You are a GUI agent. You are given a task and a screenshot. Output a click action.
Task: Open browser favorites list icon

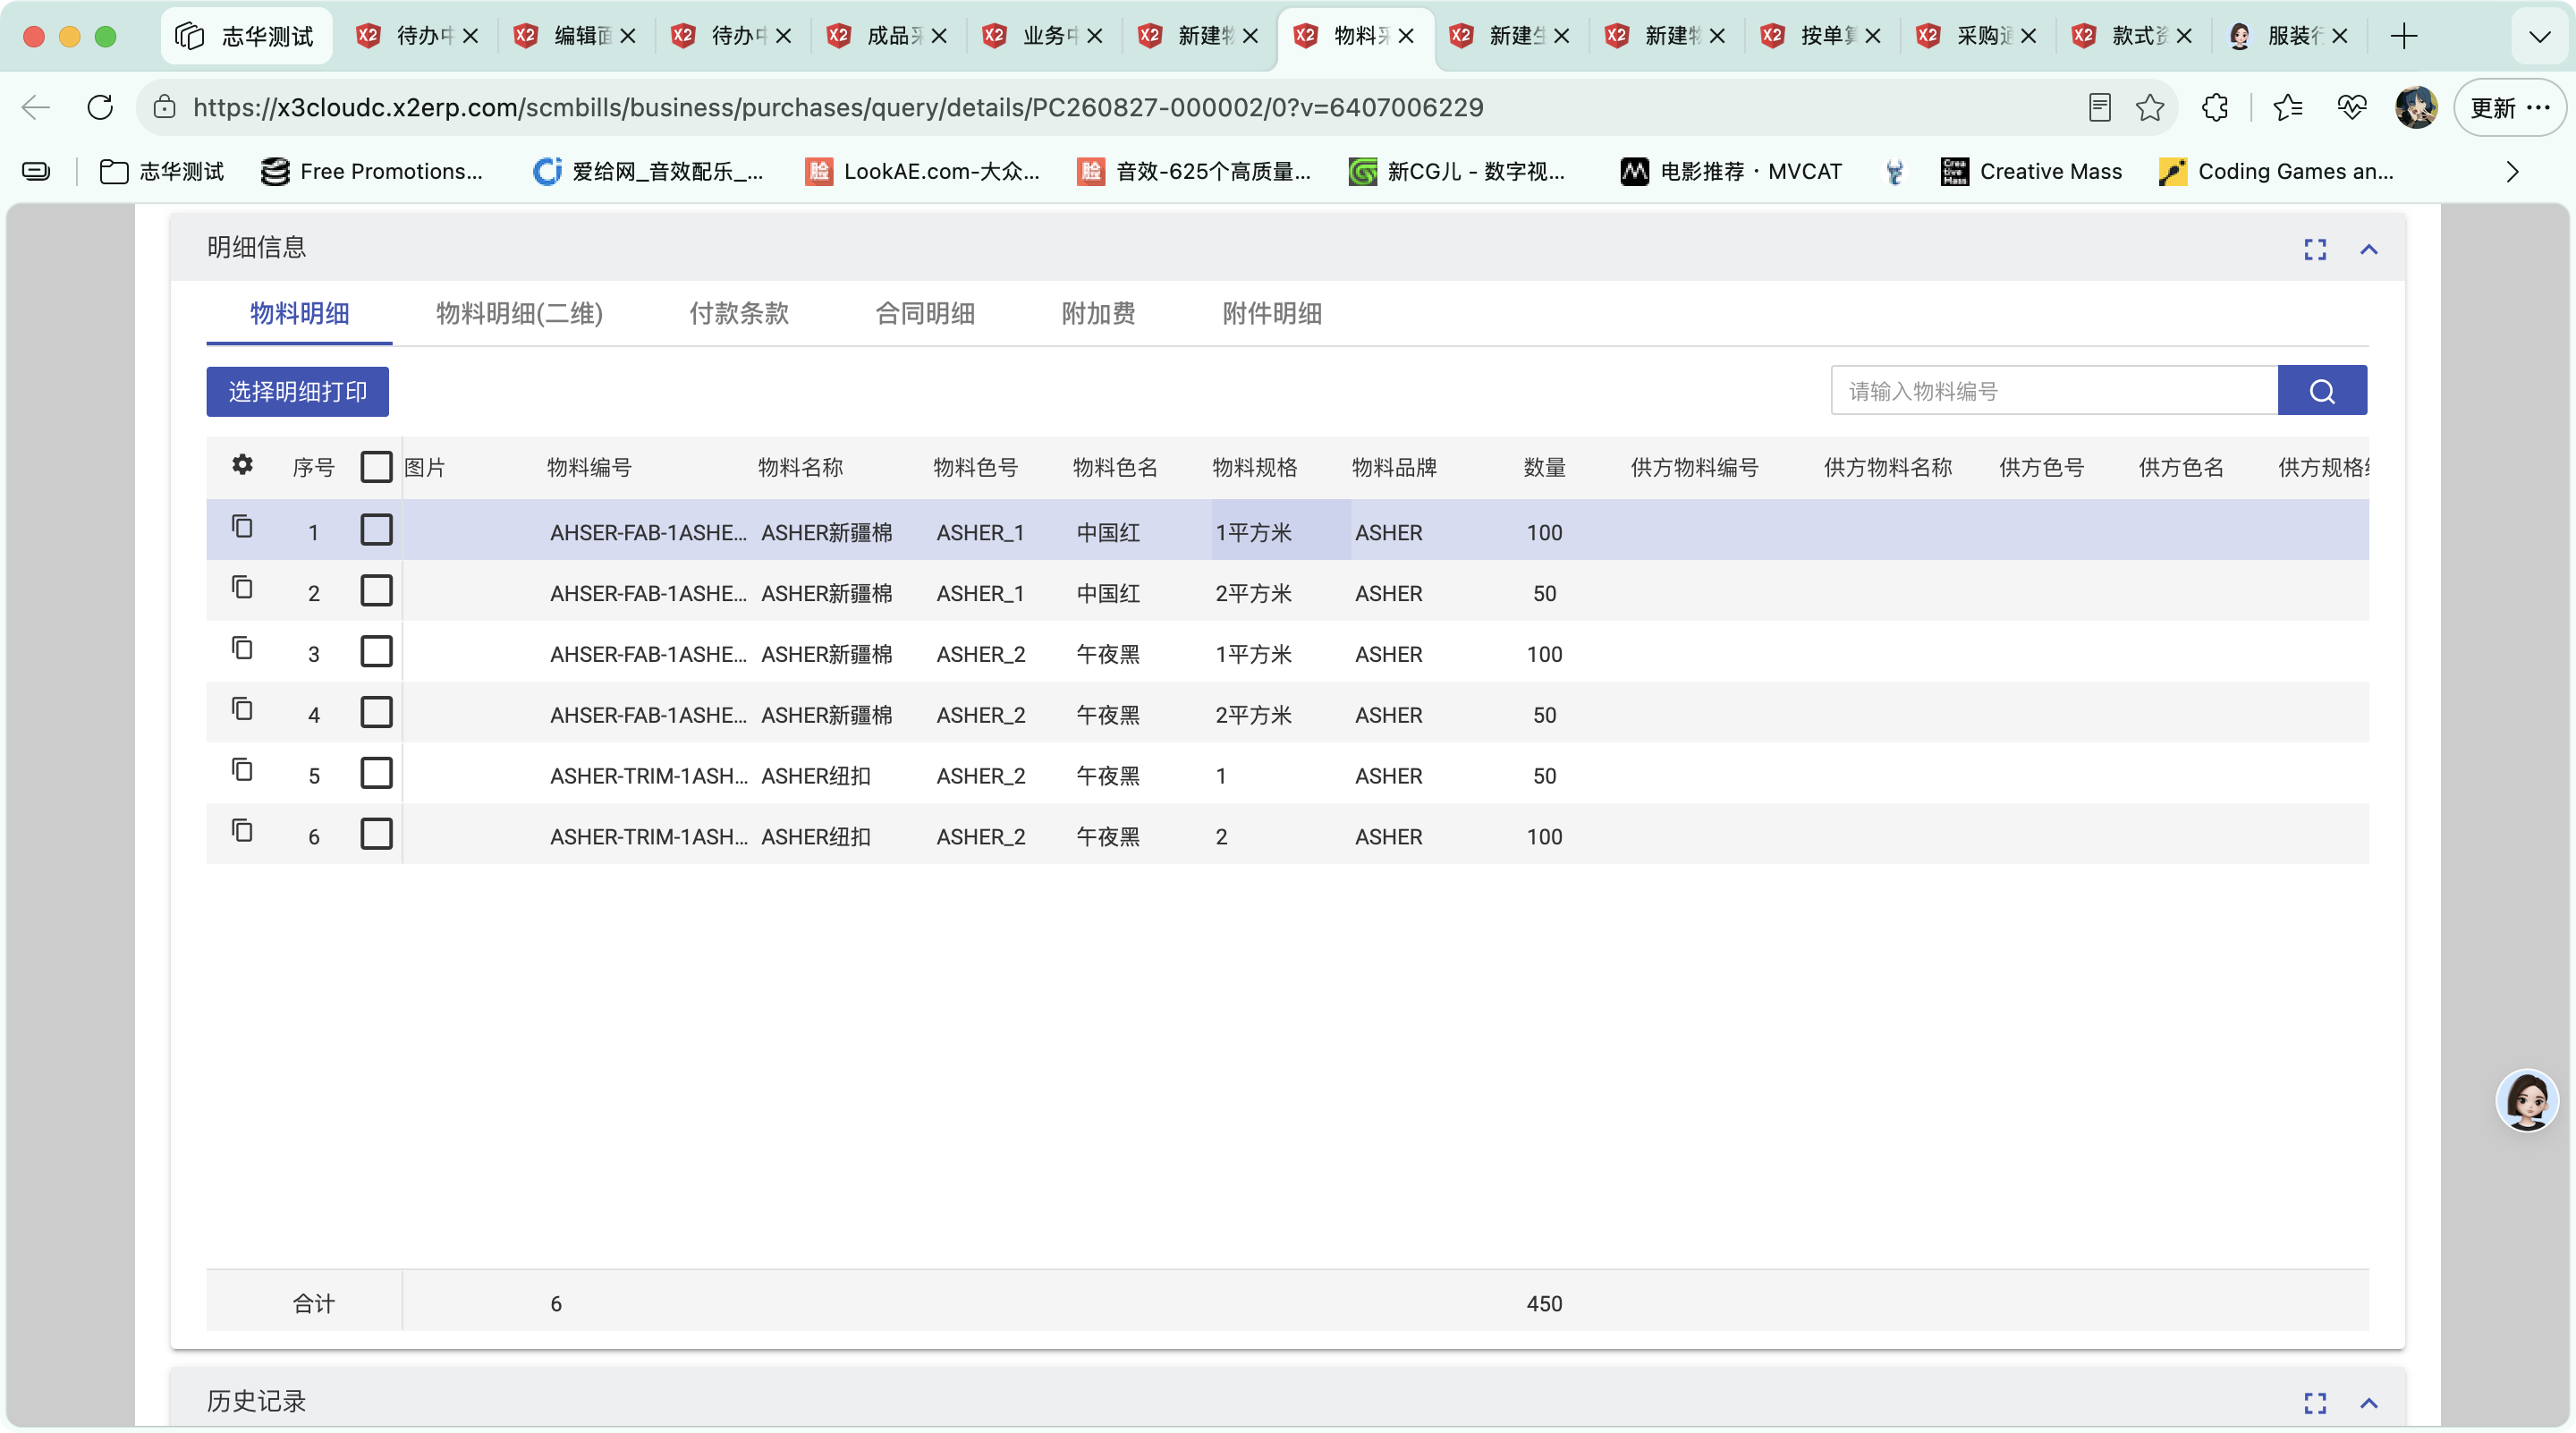[x=2287, y=107]
